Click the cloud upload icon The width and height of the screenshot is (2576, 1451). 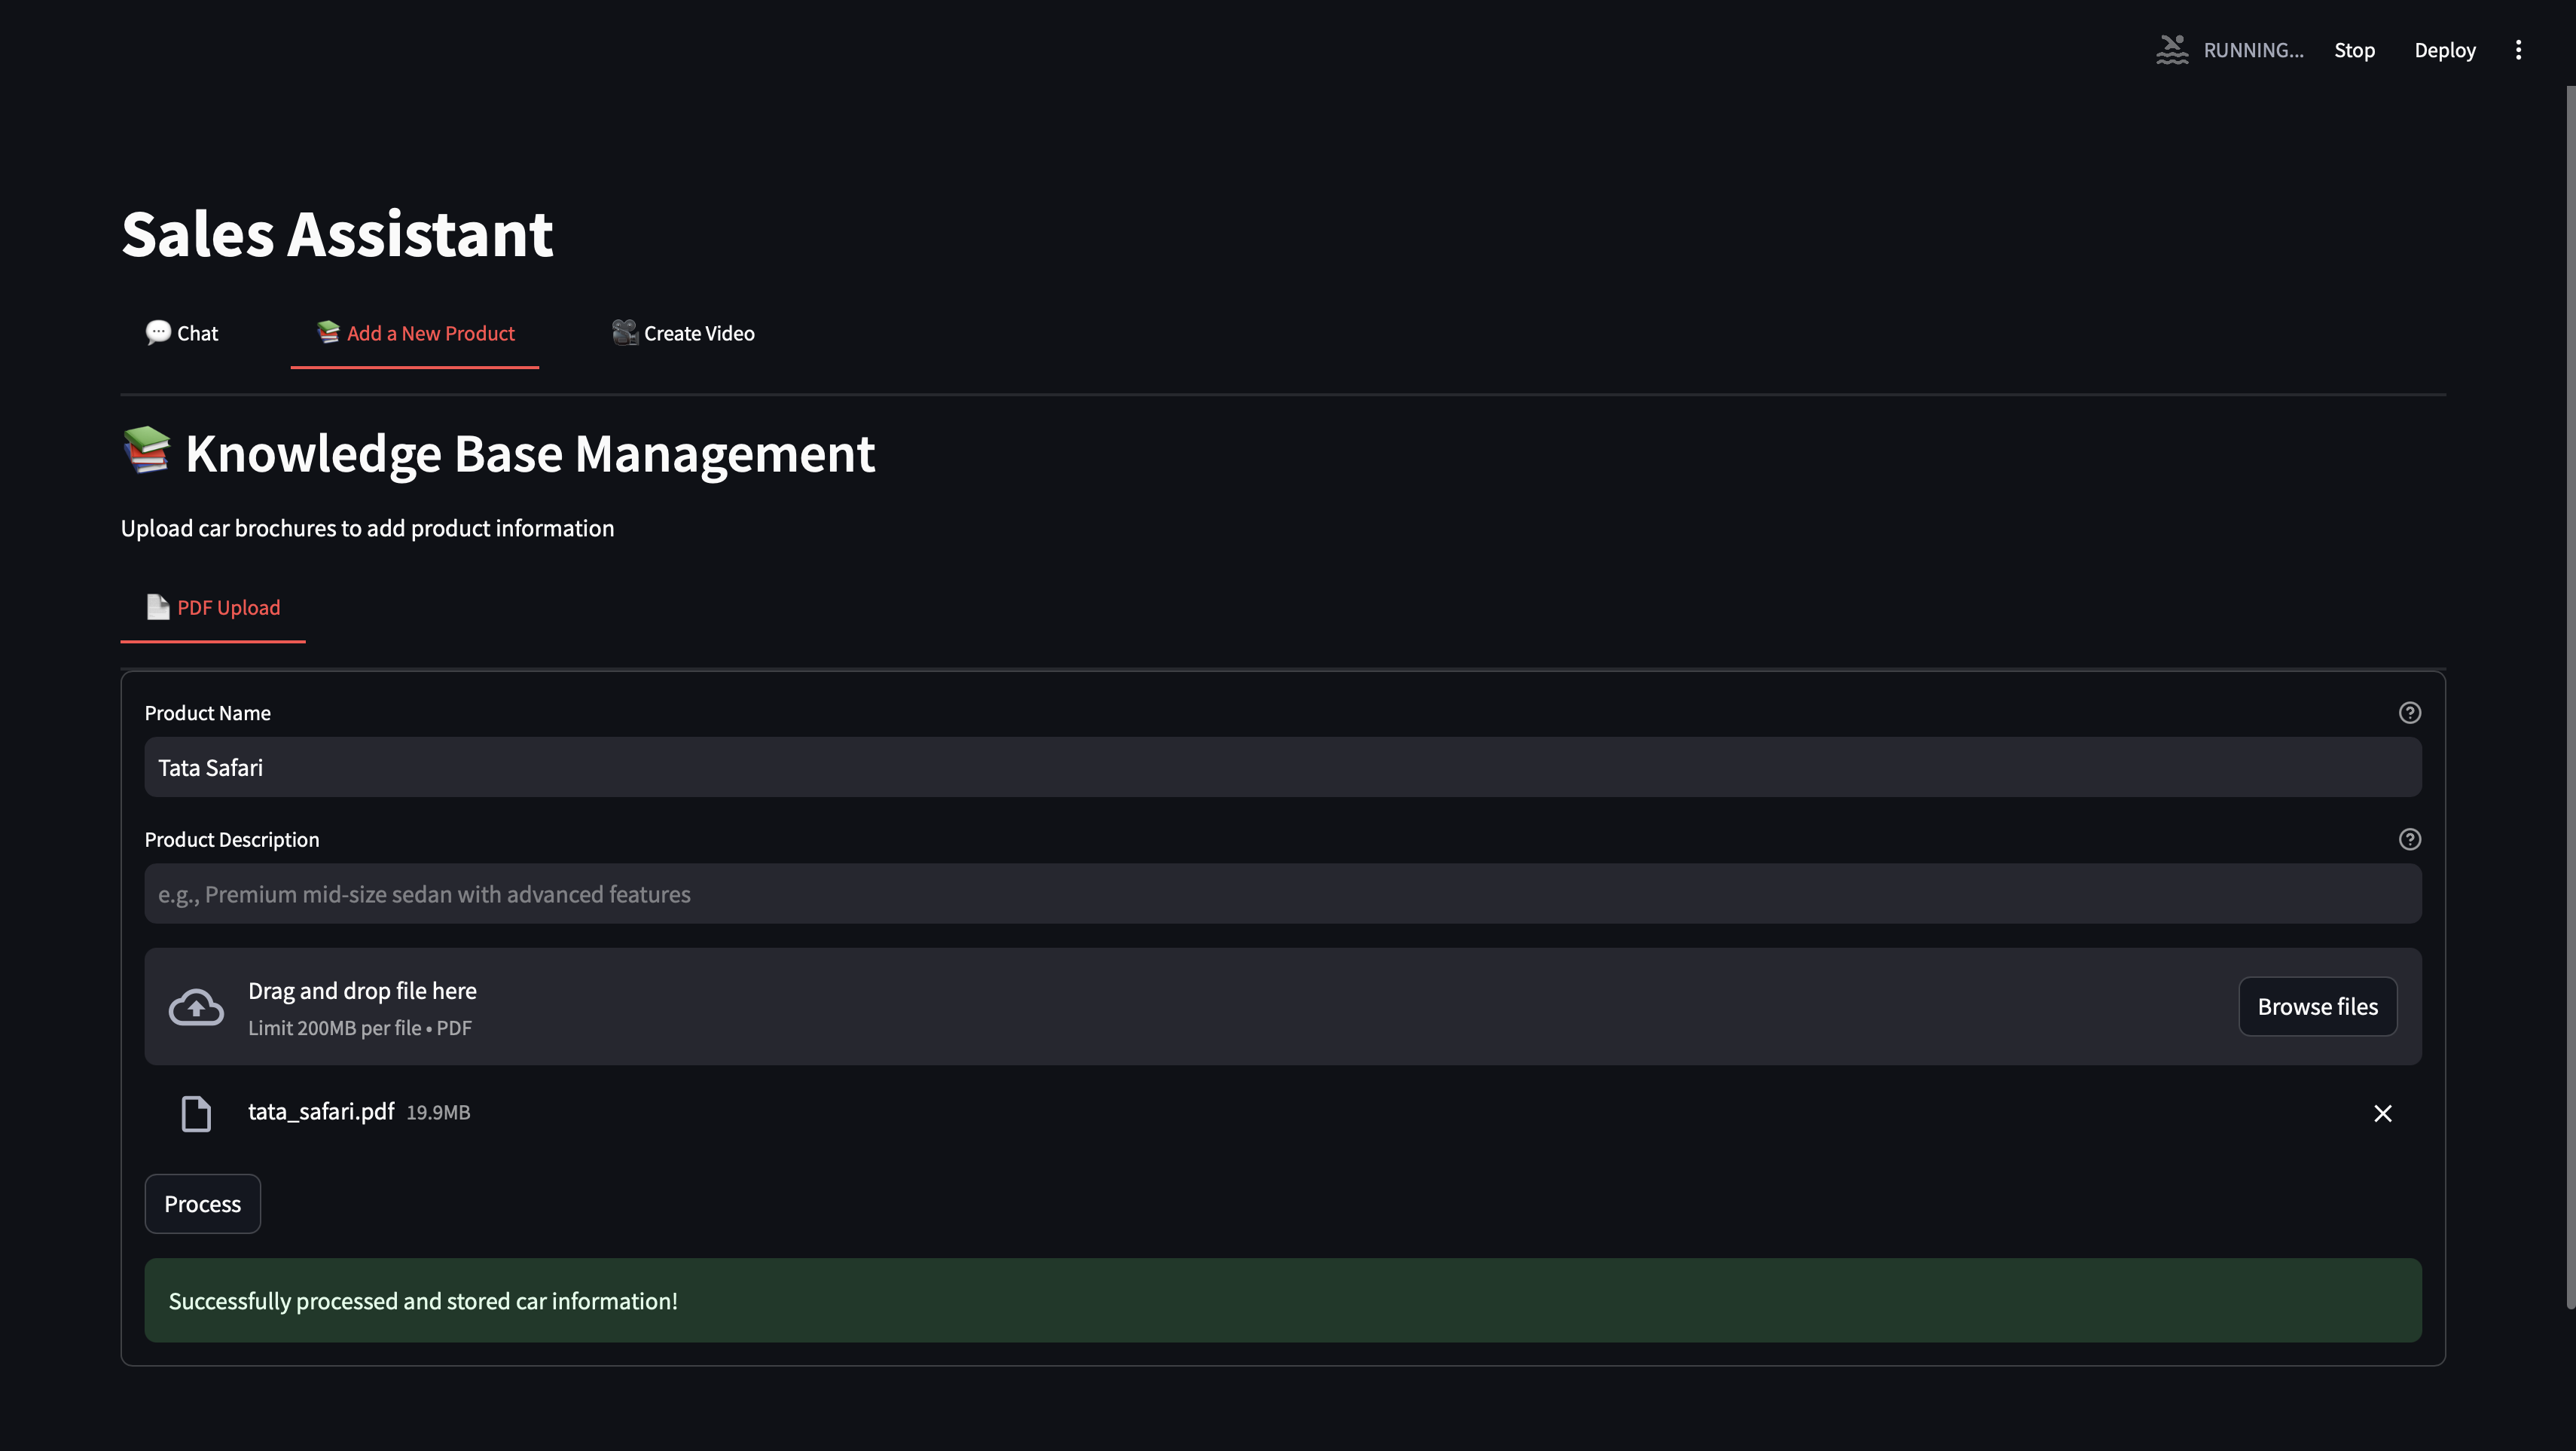(x=196, y=1007)
